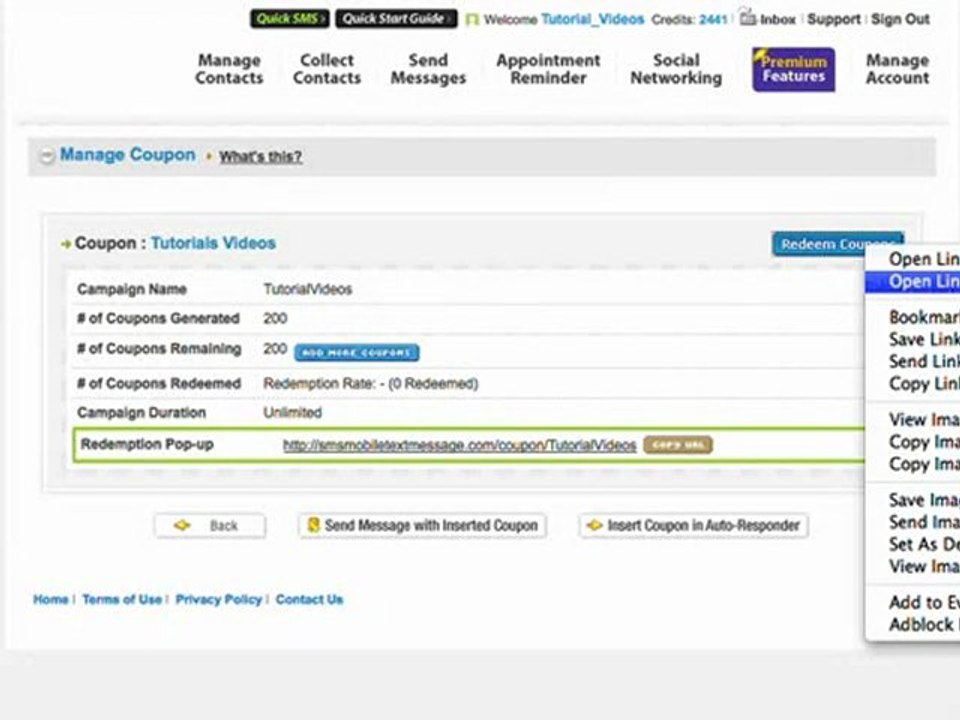960x720 pixels.
Task: Click the Redemption Rate redeemed text
Action: pyautogui.click(x=370, y=384)
